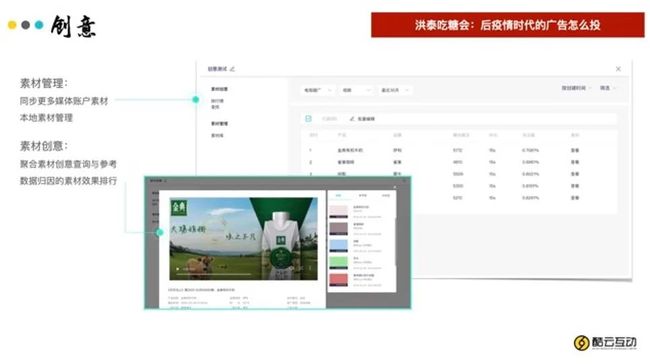
Task: Open the rightmost 筛选 filter dropdown
Action: click(608, 88)
